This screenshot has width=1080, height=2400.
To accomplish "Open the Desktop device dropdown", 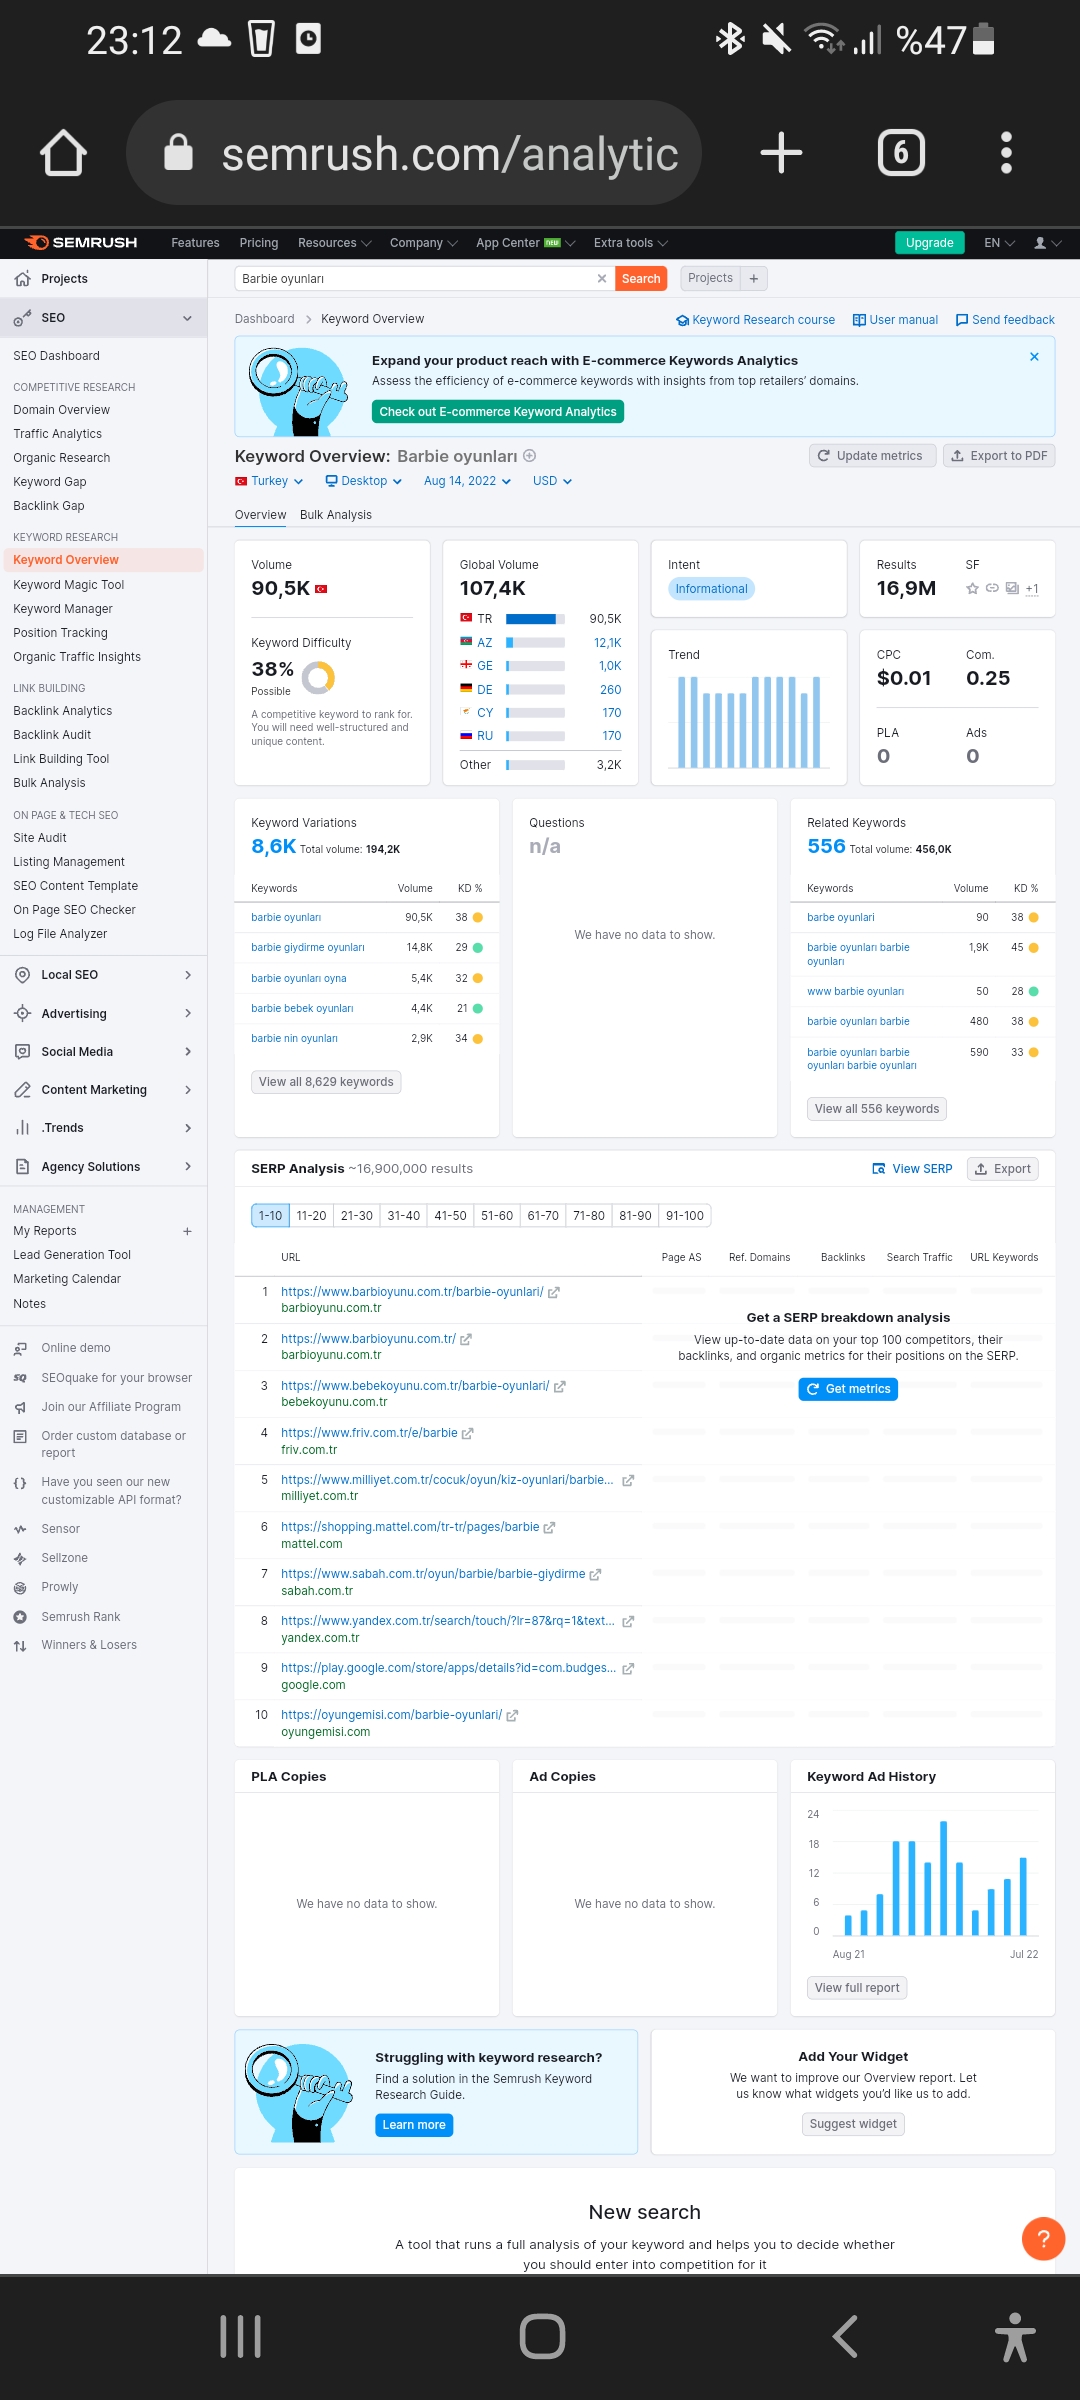I will click(x=363, y=481).
